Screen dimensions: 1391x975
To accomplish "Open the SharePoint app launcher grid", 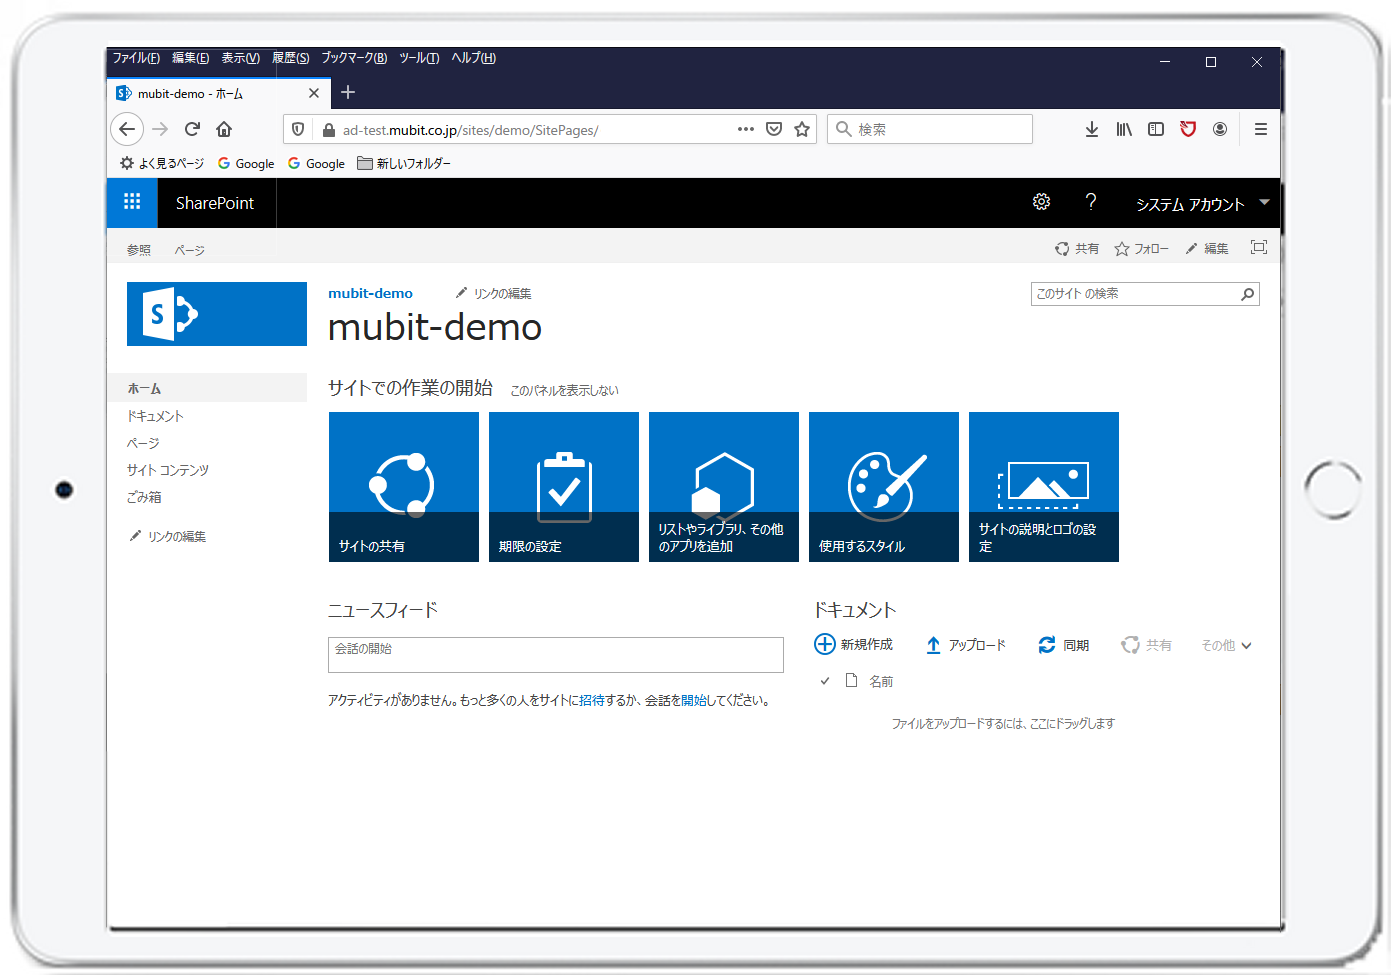I will (132, 202).
